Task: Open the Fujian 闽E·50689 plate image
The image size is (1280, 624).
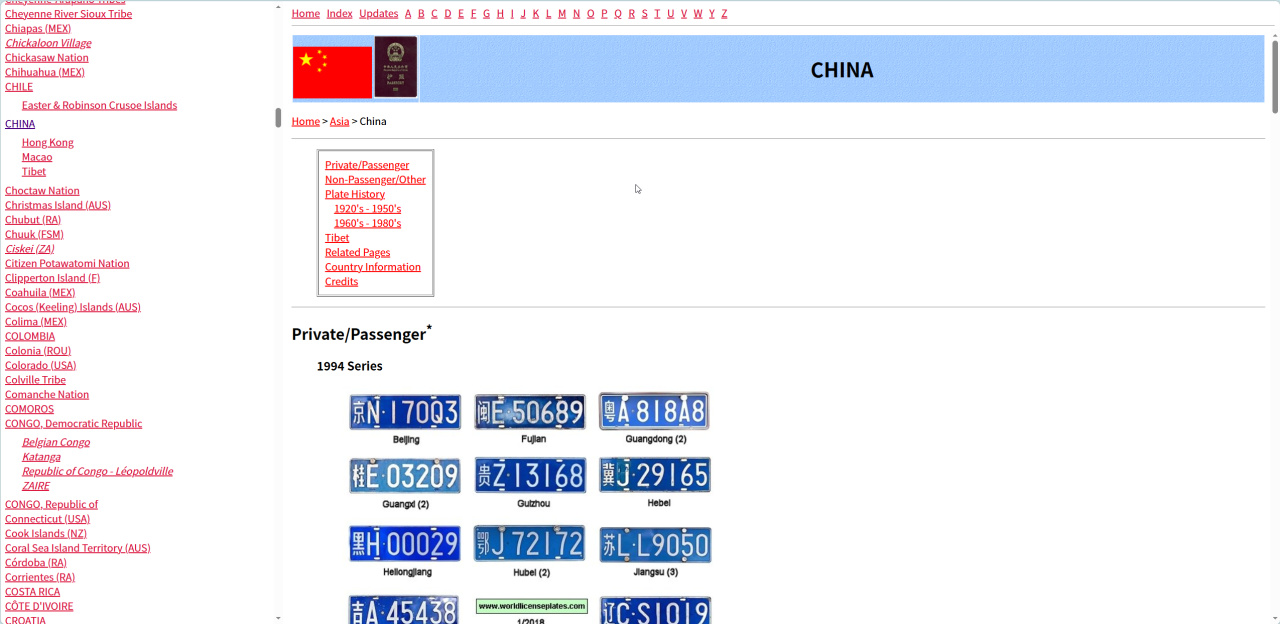Action: (x=530, y=412)
